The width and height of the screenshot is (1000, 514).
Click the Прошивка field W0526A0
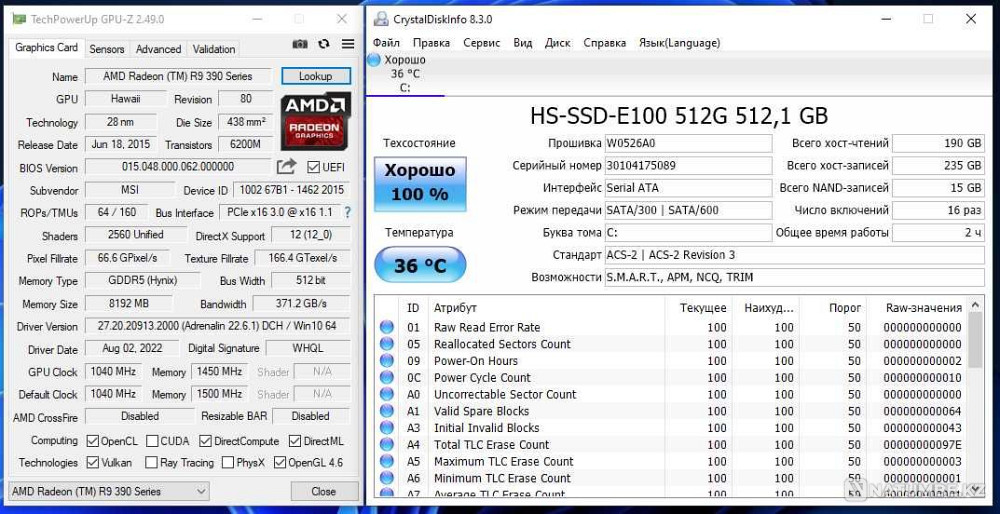coord(688,143)
